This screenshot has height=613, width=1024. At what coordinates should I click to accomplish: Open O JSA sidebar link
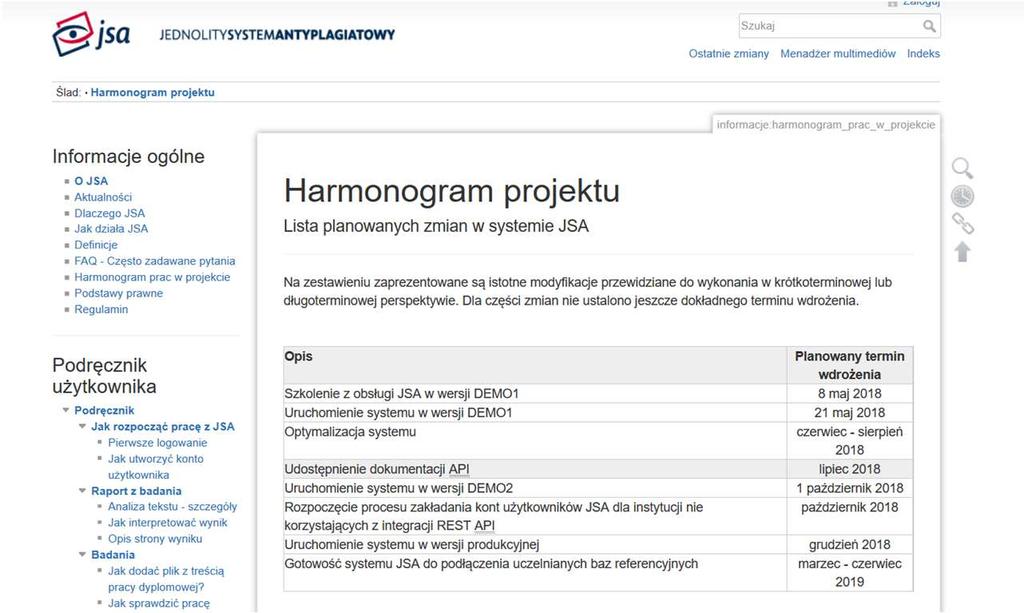[91, 181]
